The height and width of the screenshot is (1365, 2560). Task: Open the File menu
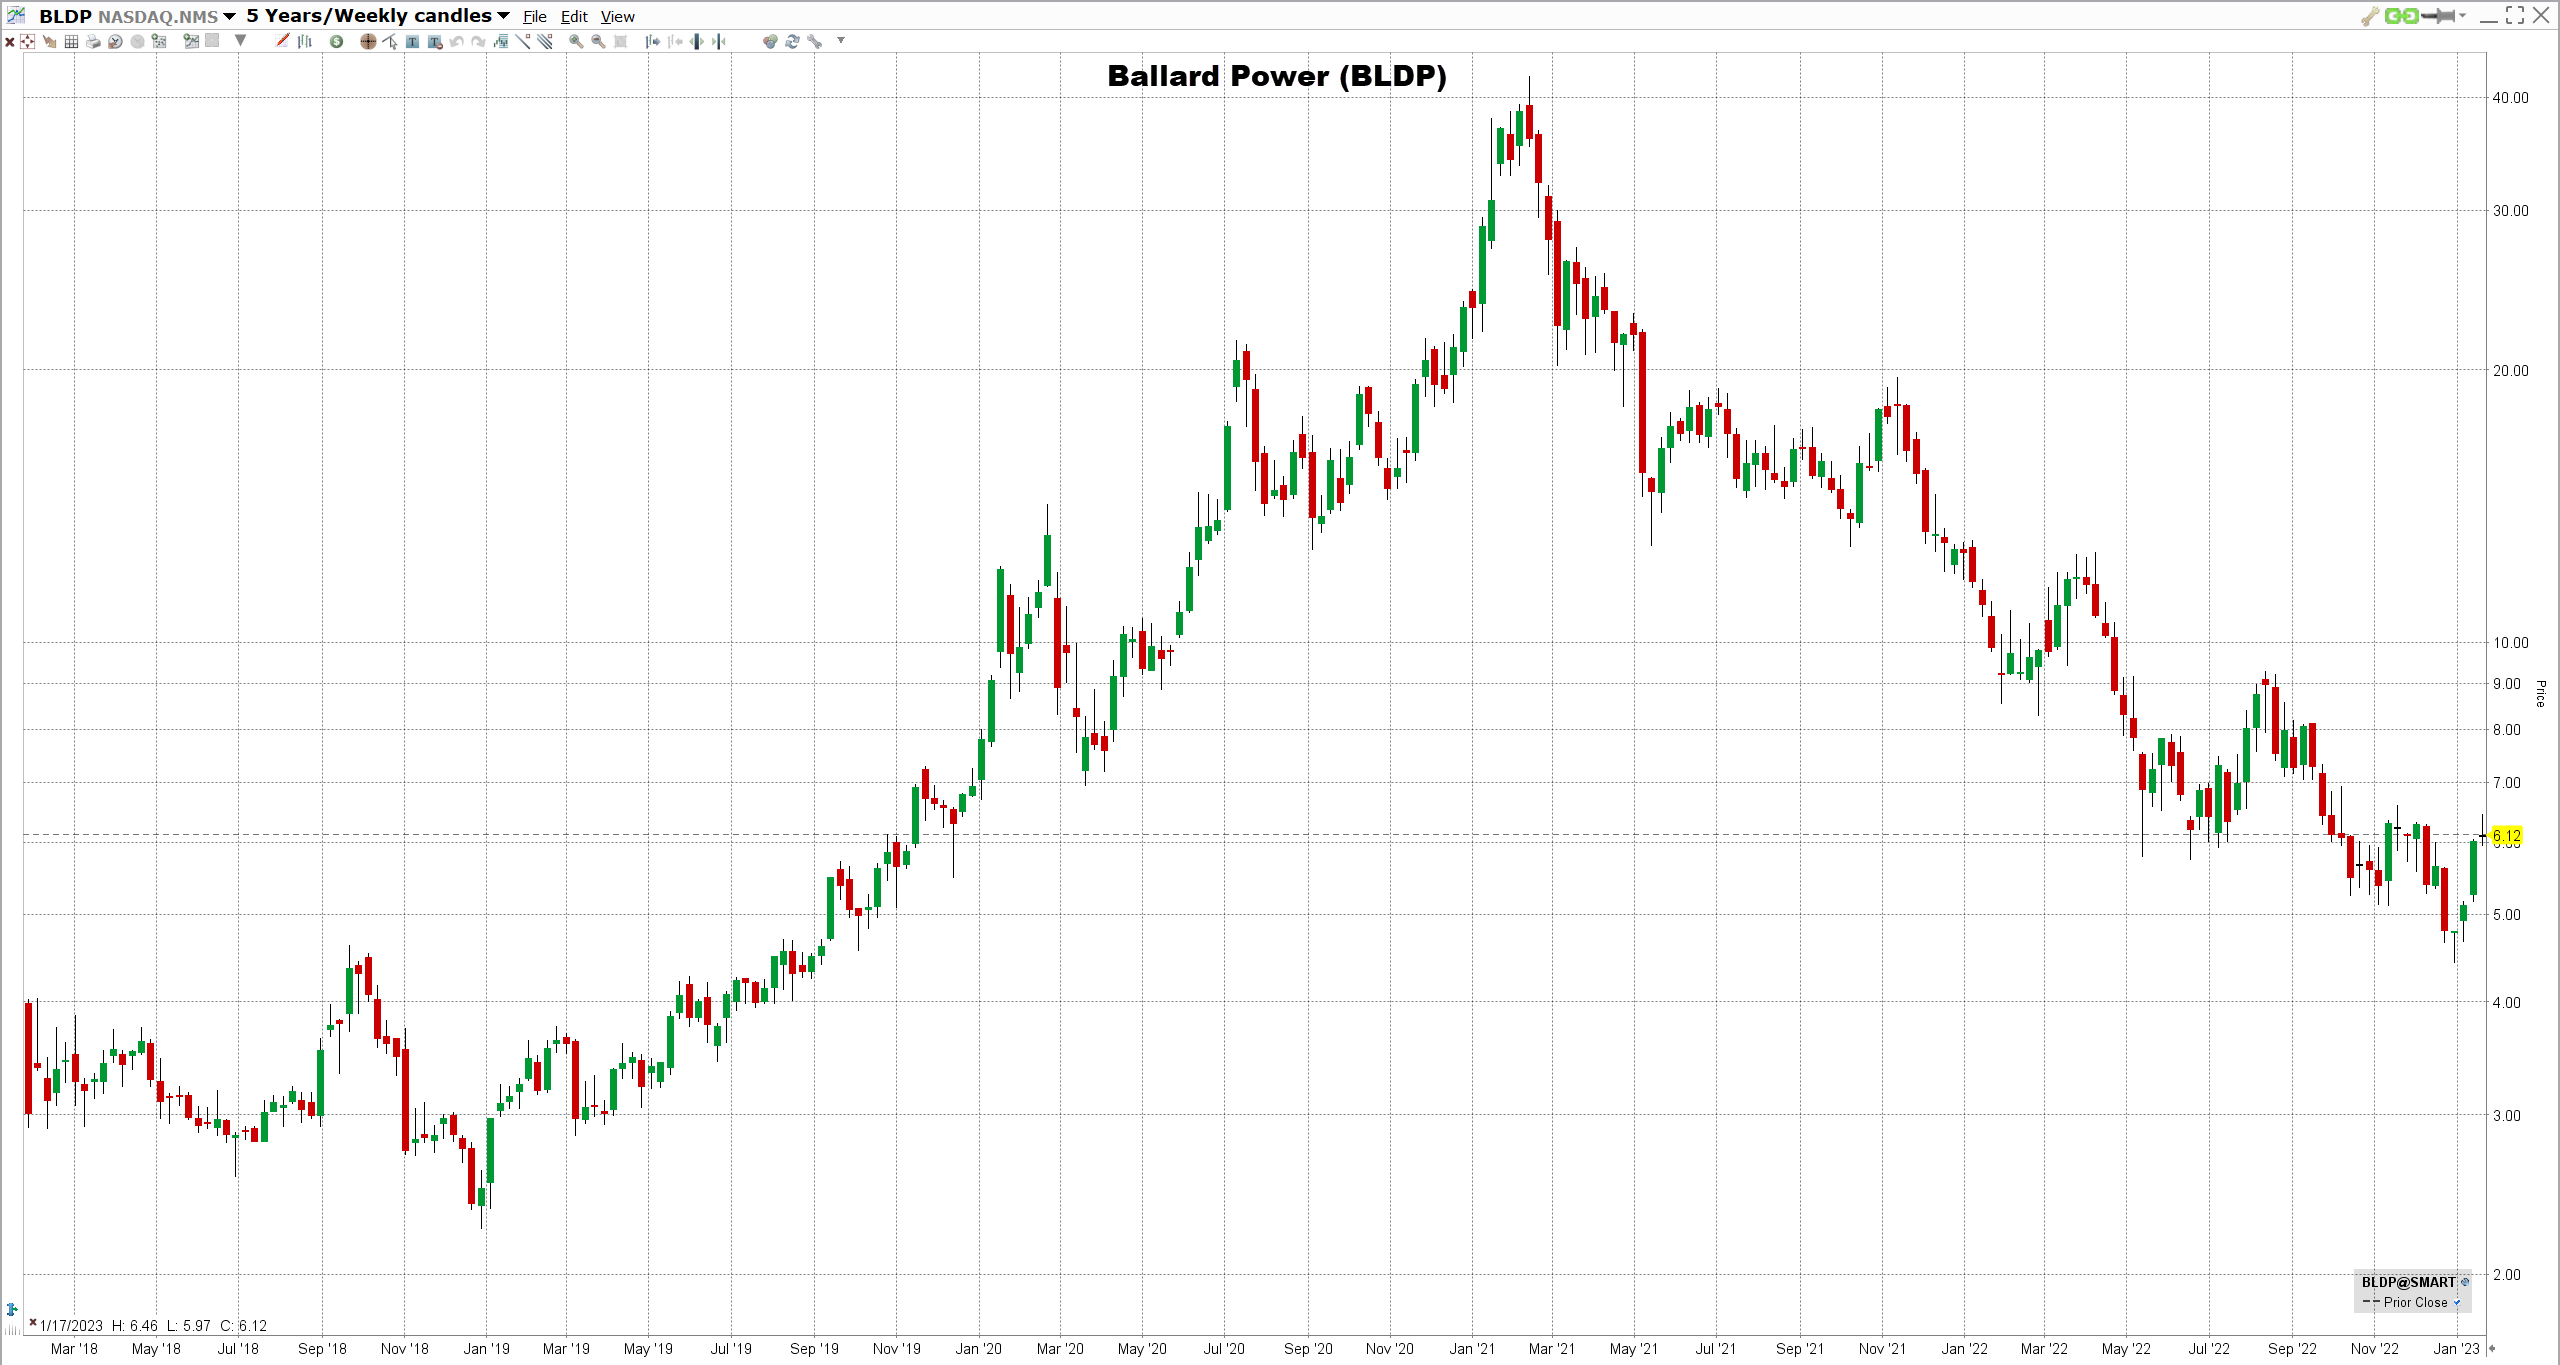pyautogui.click(x=535, y=17)
